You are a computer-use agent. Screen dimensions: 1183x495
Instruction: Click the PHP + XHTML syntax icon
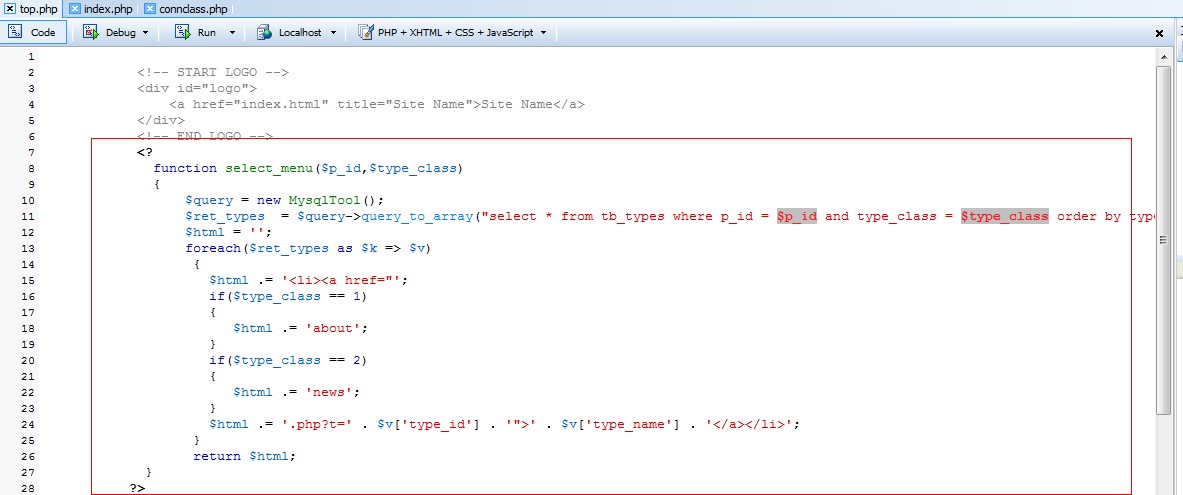pyautogui.click(x=365, y=32)
